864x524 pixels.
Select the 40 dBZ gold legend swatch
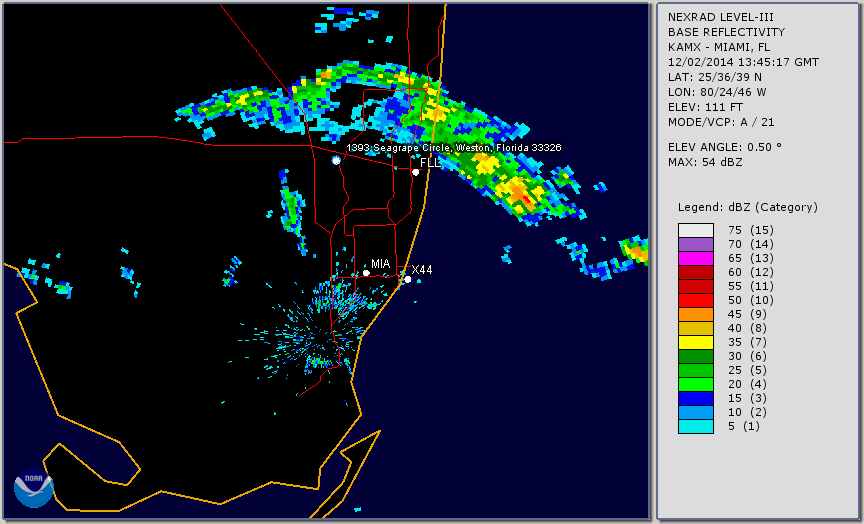point(696,328)
